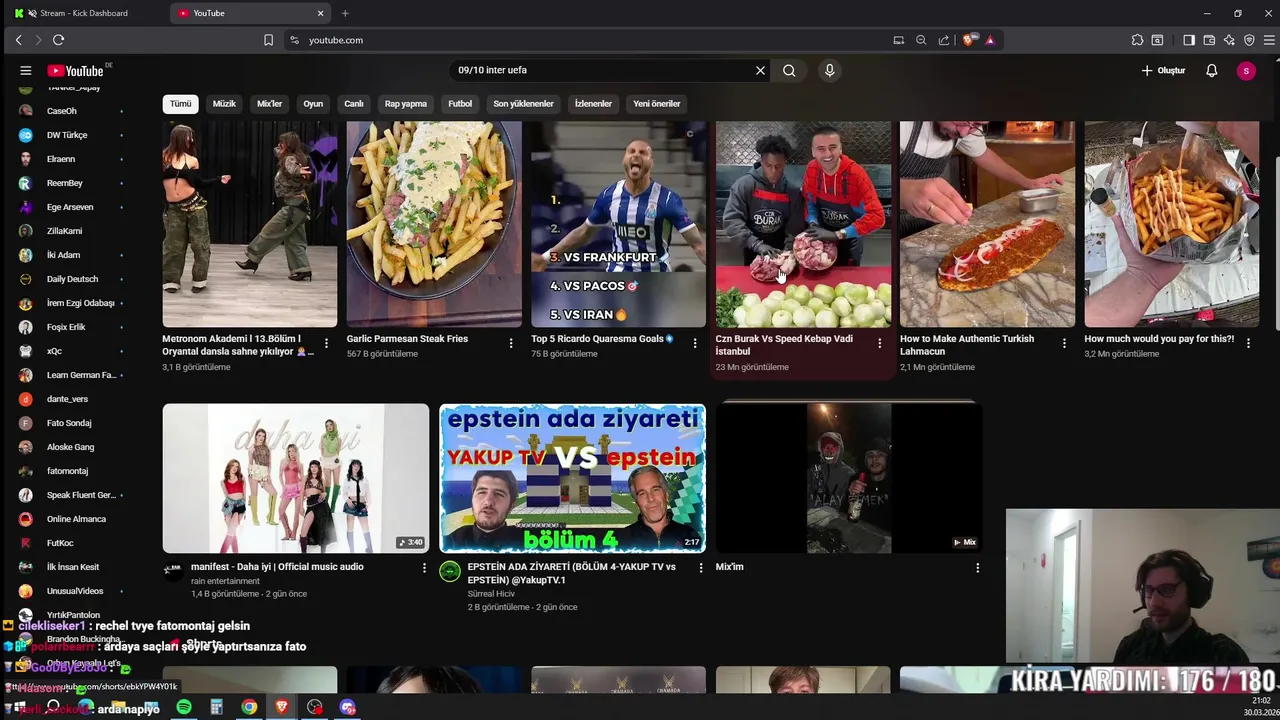Open xQc subscription in sidebar
Screen dimensions: 1280x720
click(54, 351)
